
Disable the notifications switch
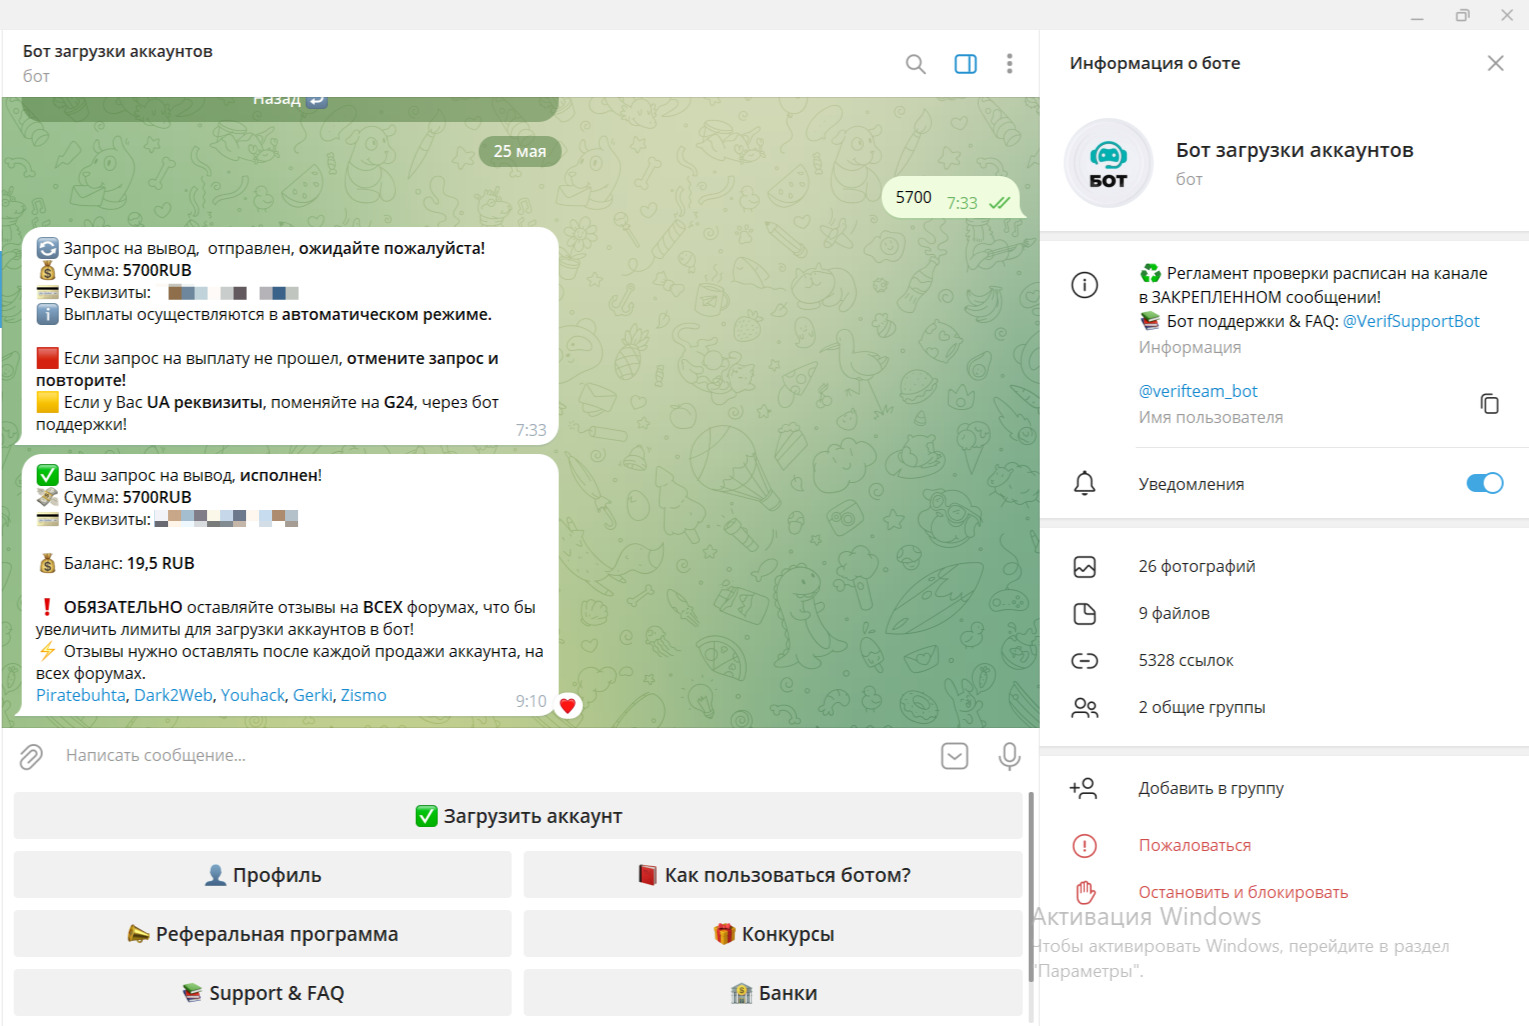coord(1484,483)
